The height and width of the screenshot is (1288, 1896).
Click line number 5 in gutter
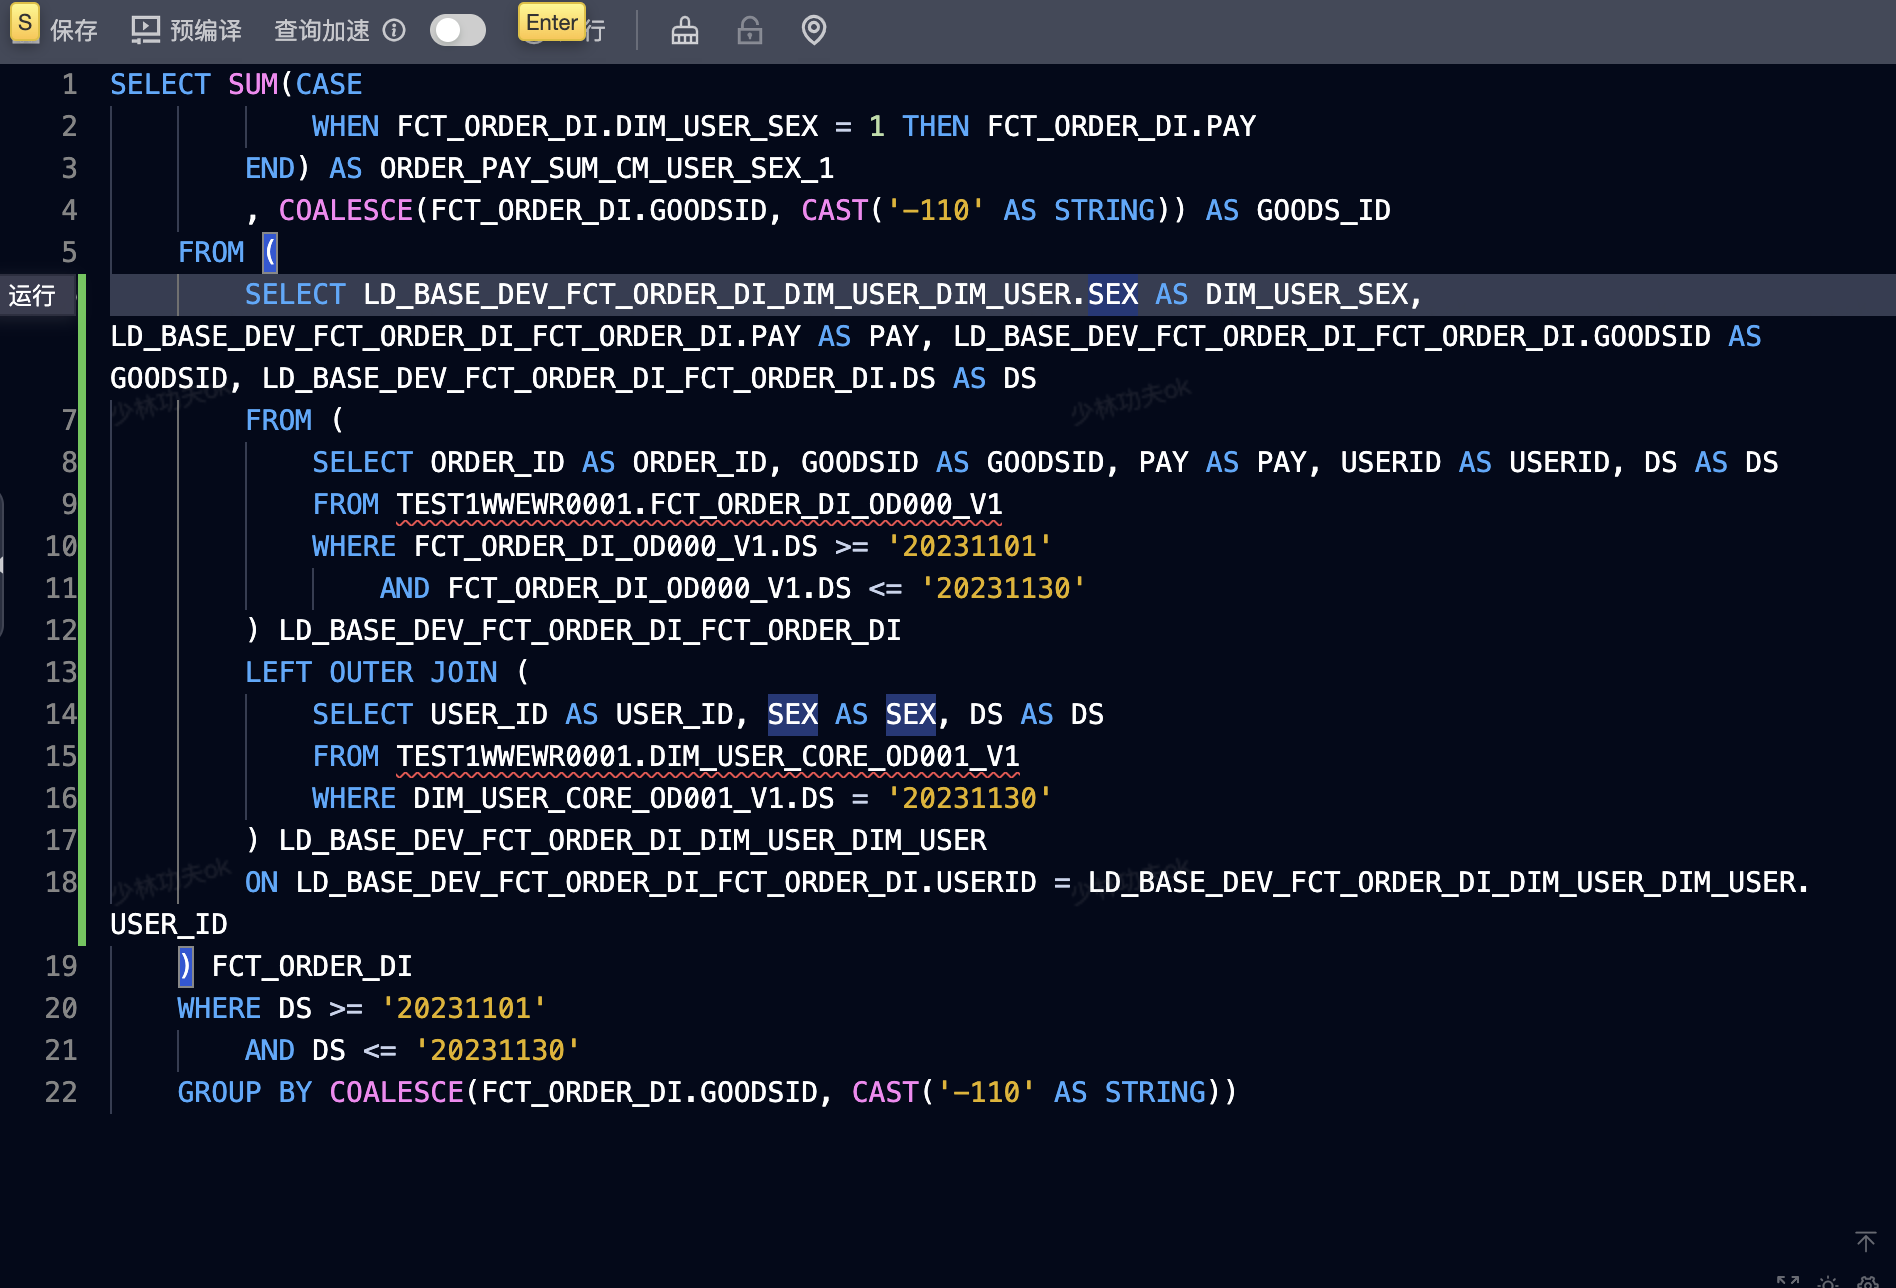(x=69, y=252)
